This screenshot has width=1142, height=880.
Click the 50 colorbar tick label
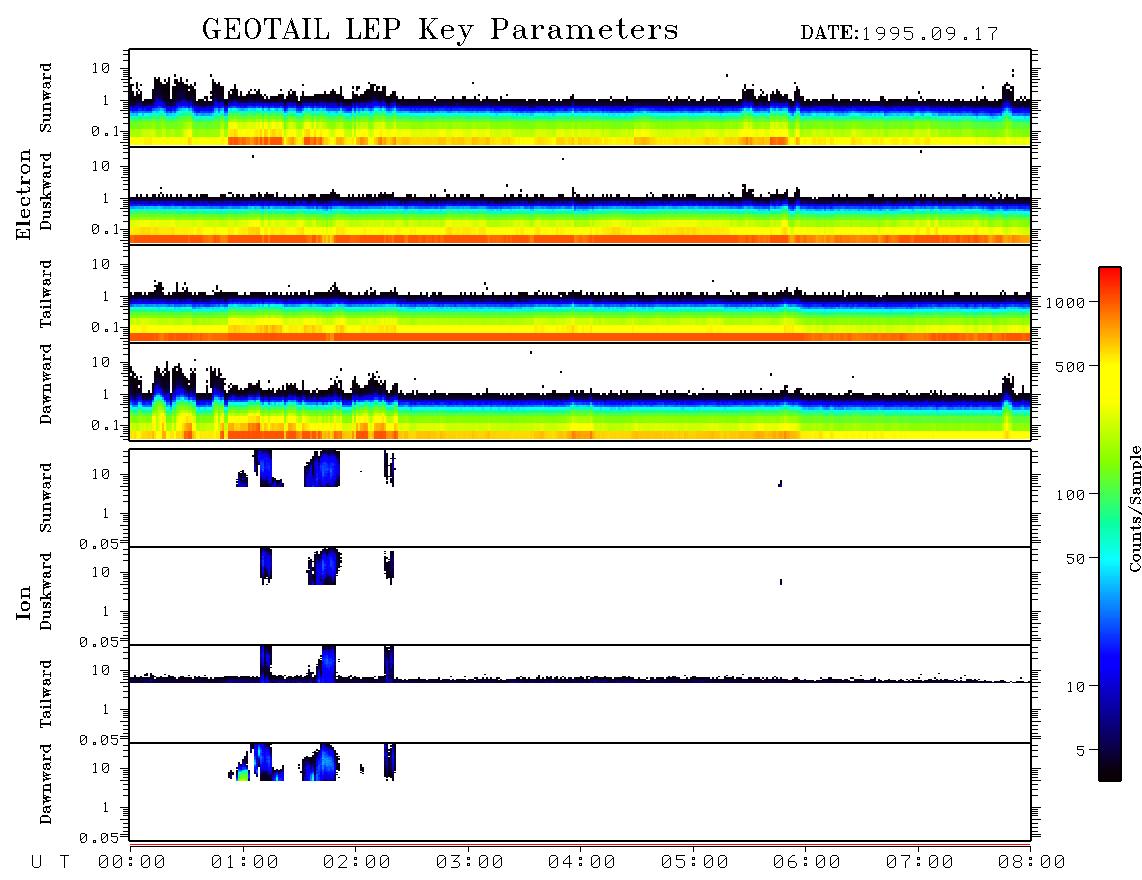[x=1076, y=559]
